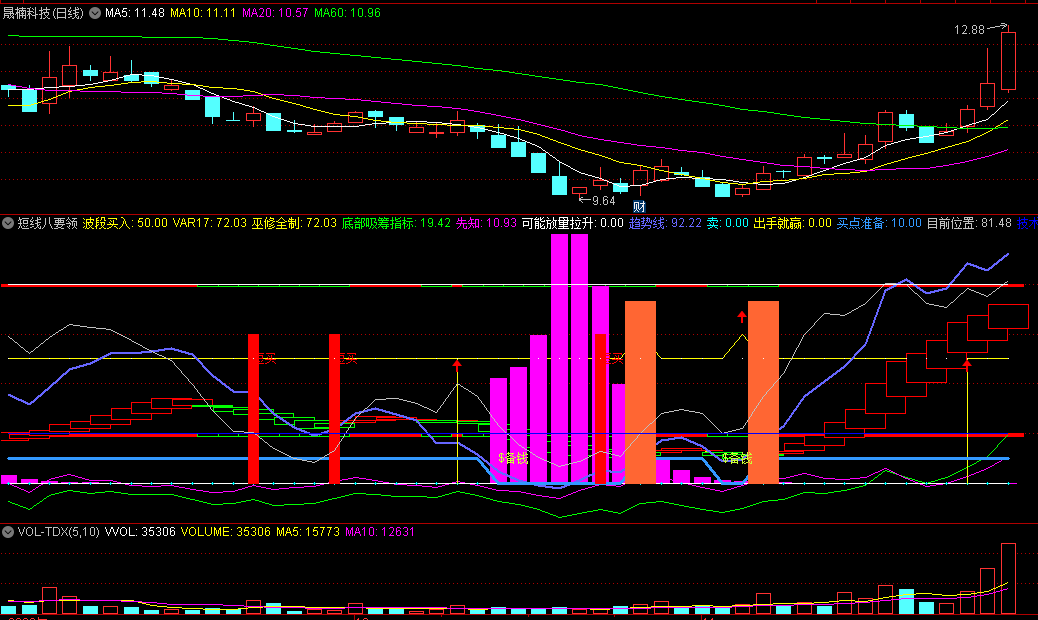This screenshot has height=620, width=1038.
Task: Click the MA20: 10.57 value
Action: [275, 13]
